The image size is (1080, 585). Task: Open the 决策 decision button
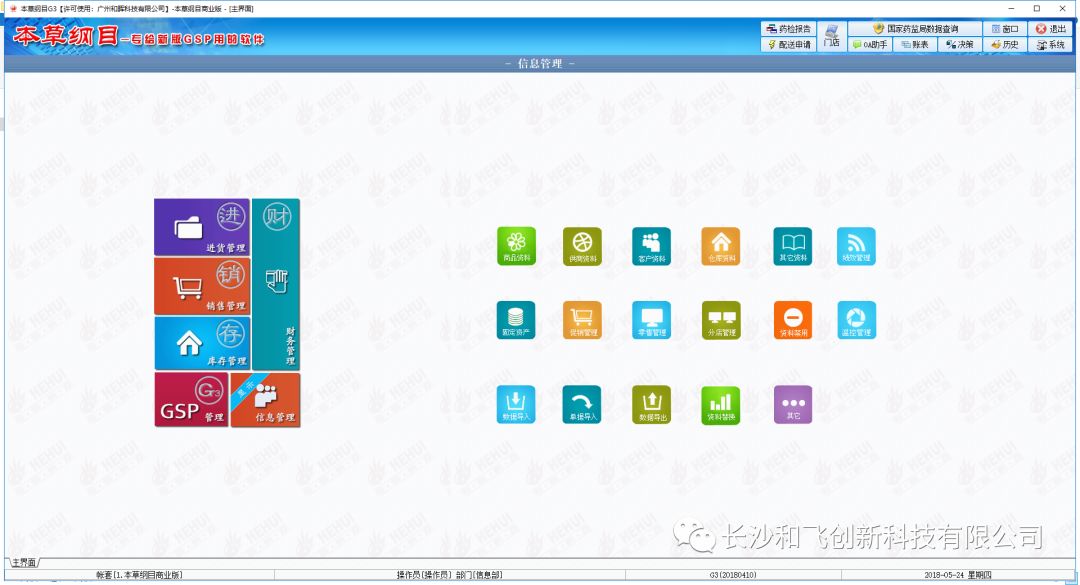click(959, 44)
